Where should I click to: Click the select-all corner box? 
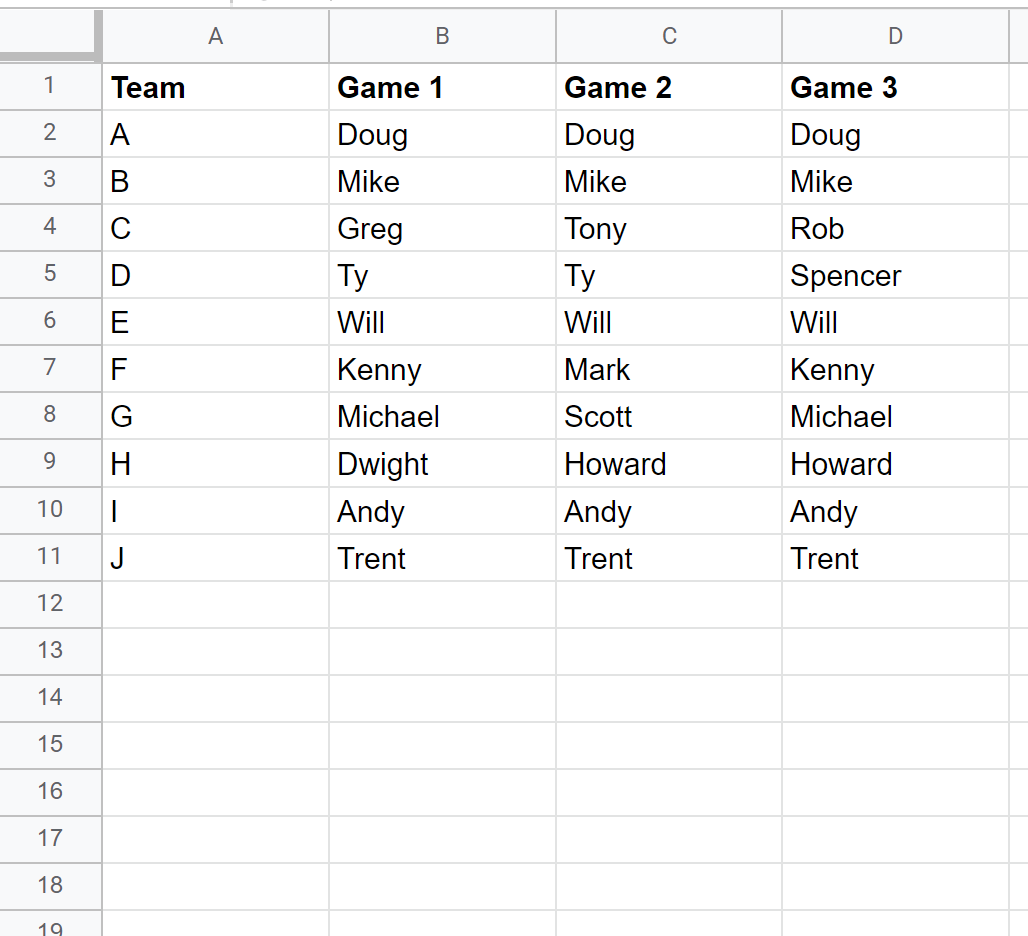point(50,36)
